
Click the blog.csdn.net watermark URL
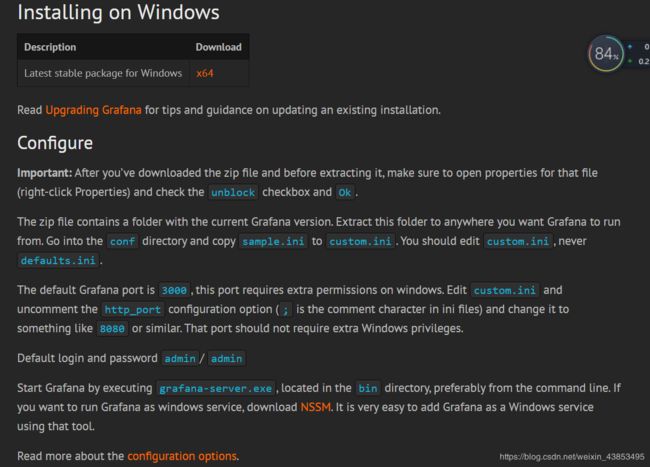point(572,457)
